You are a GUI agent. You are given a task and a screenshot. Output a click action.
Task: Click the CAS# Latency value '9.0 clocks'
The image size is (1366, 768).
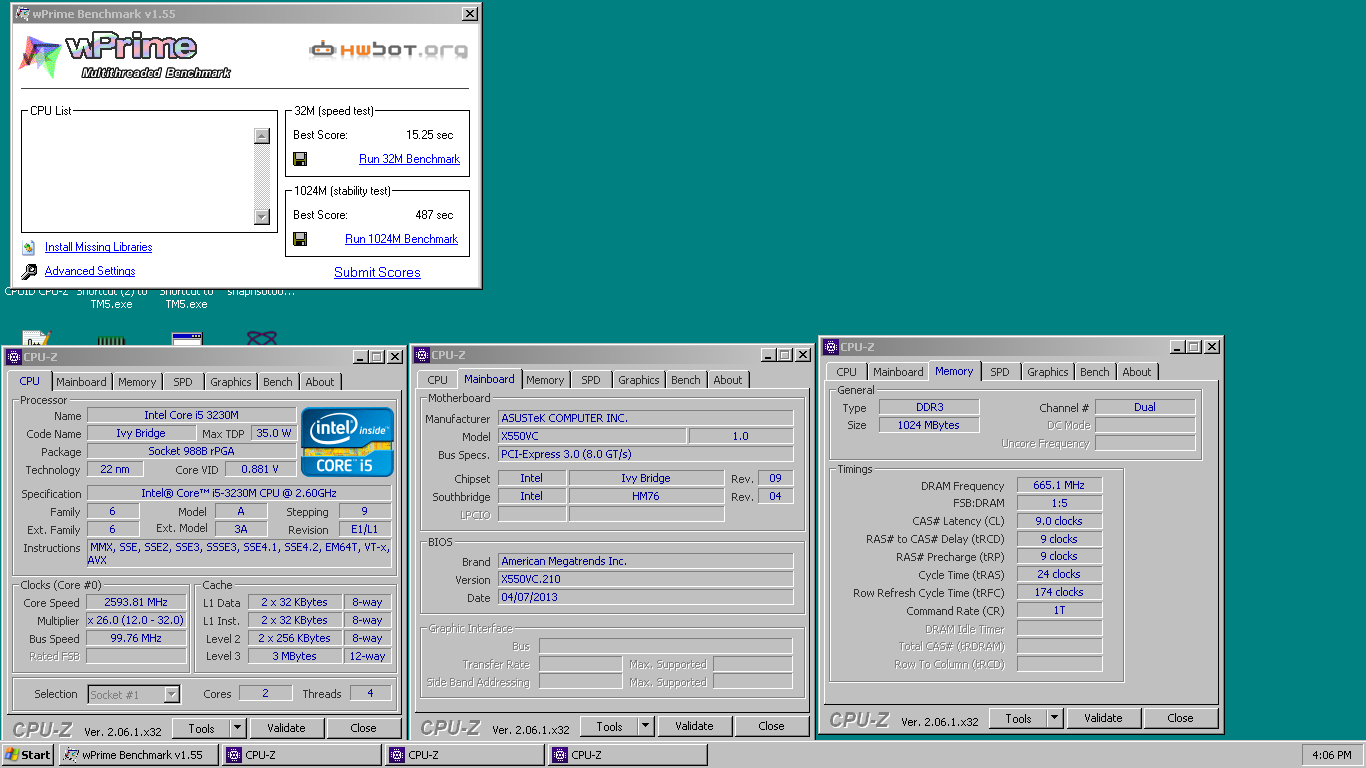click(1059, 521)
